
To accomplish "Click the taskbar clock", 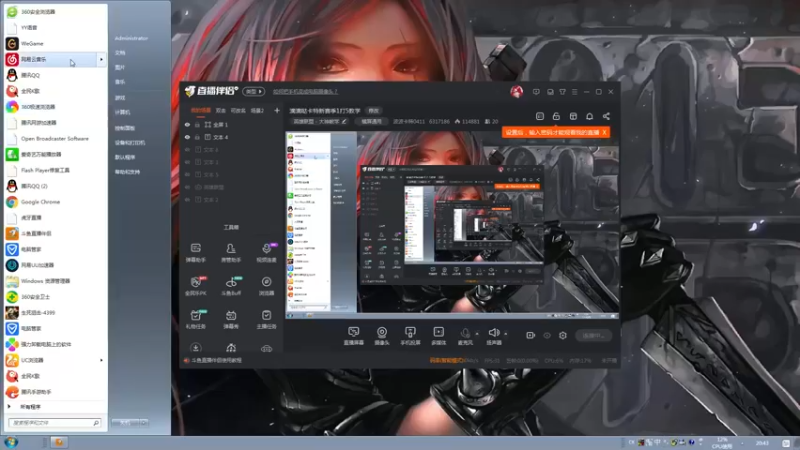I will (762, 443).
